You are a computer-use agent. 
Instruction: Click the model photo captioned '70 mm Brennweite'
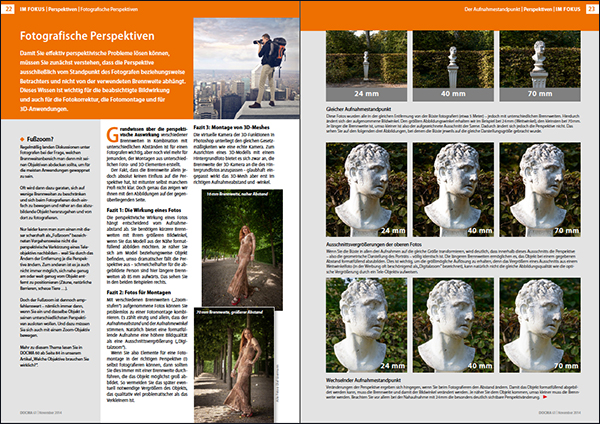coord(234,363)
